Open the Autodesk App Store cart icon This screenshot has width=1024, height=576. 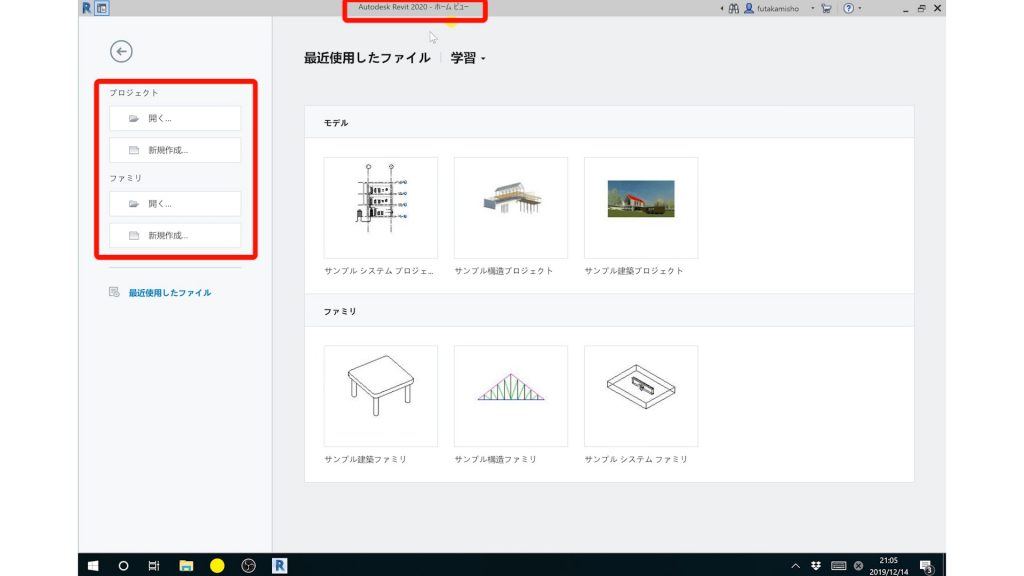pos(826,8)
